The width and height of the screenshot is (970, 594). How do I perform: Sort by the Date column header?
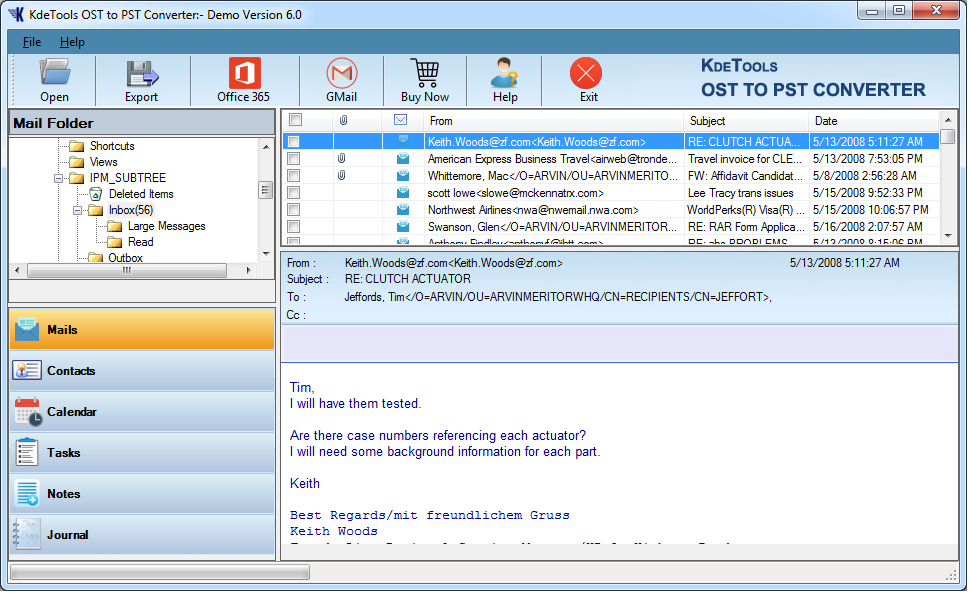pos(874,121)
